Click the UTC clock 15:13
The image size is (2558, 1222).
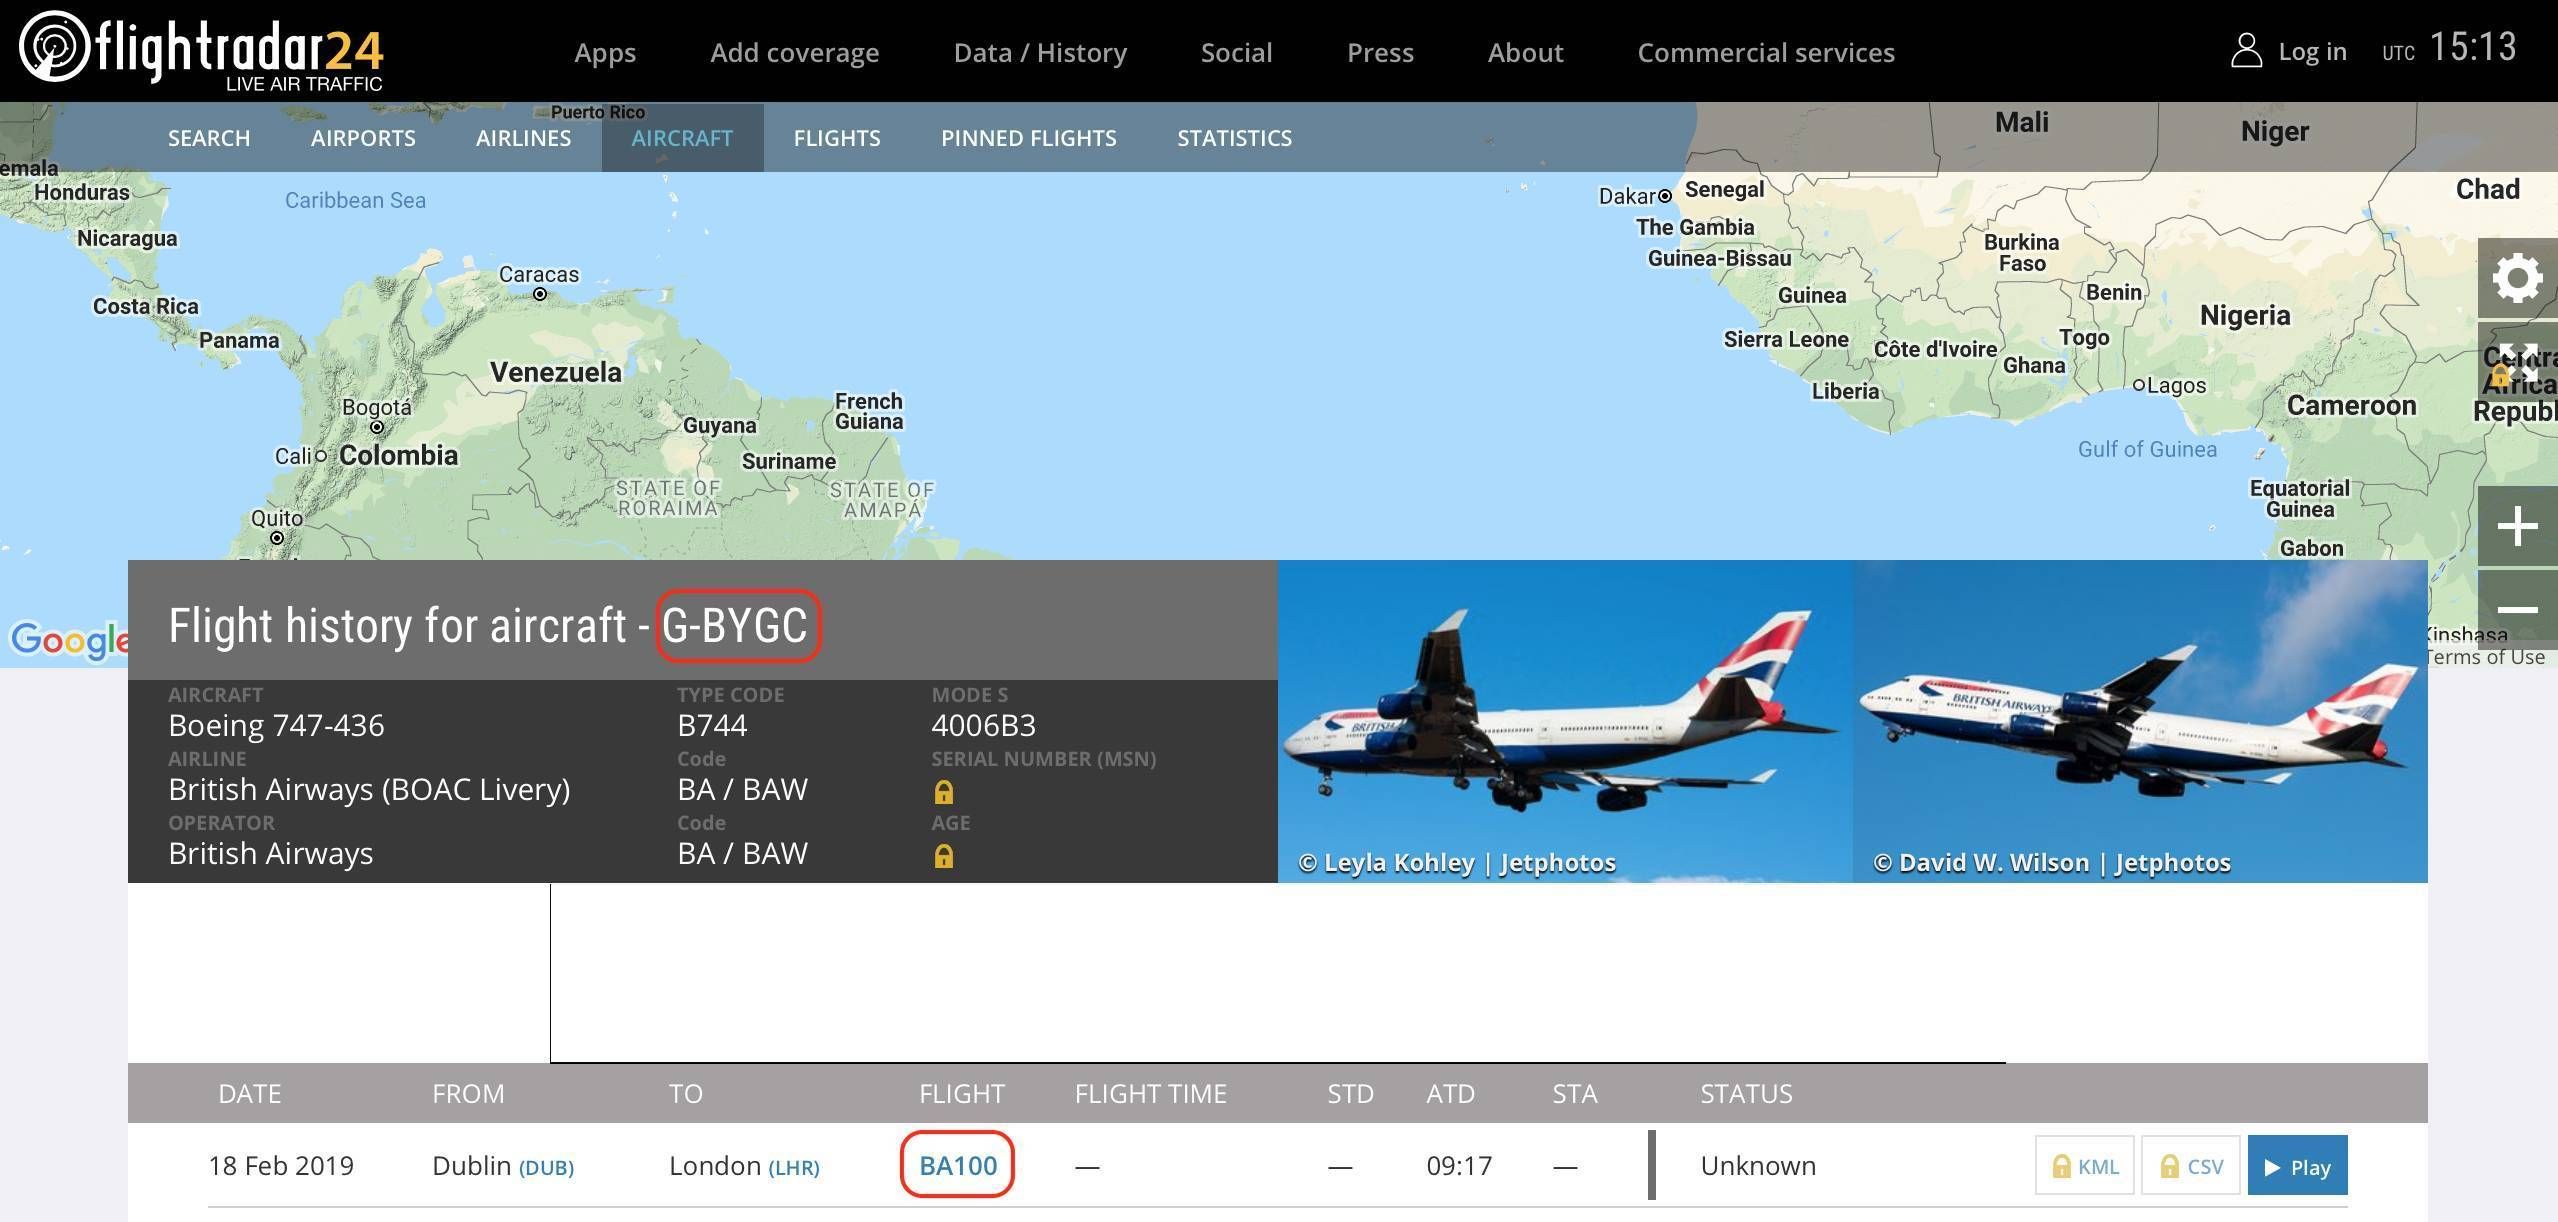(x=2472, y=47)
